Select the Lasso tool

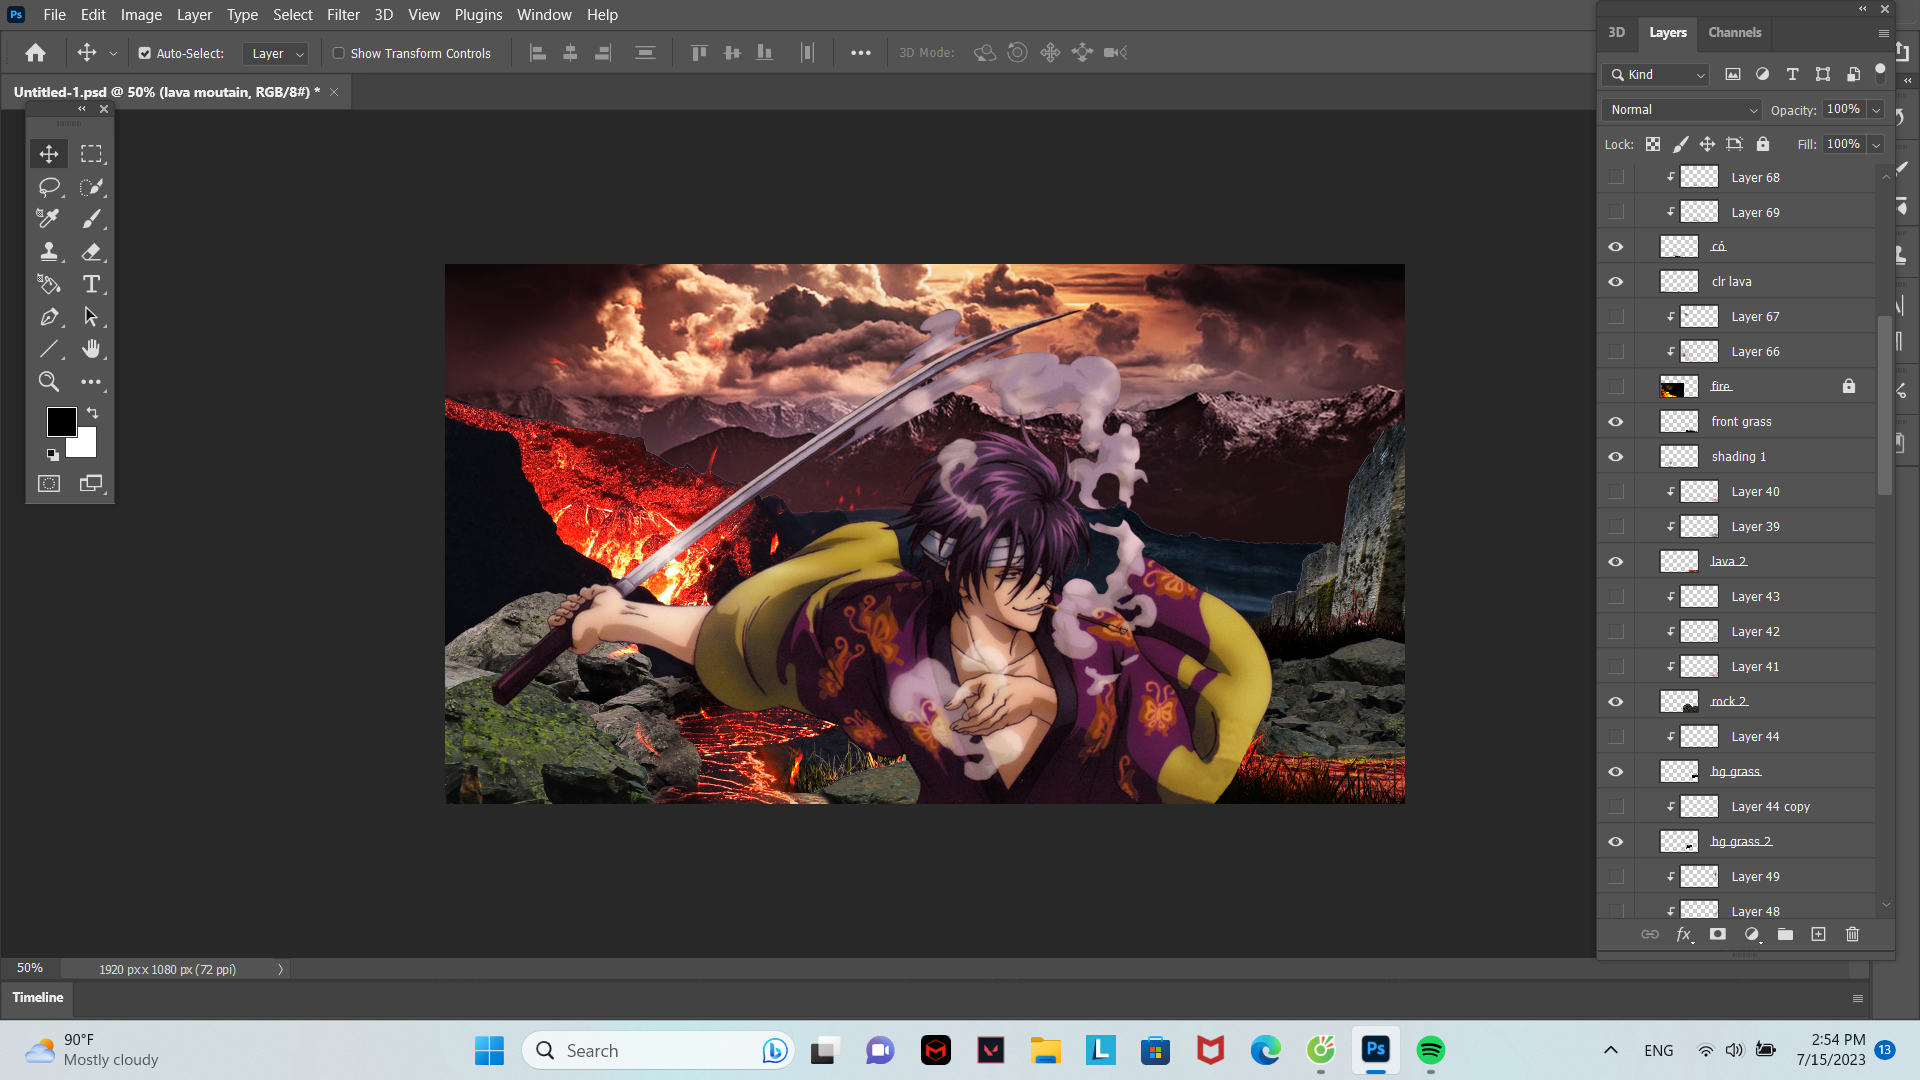(x=48, y=187)
